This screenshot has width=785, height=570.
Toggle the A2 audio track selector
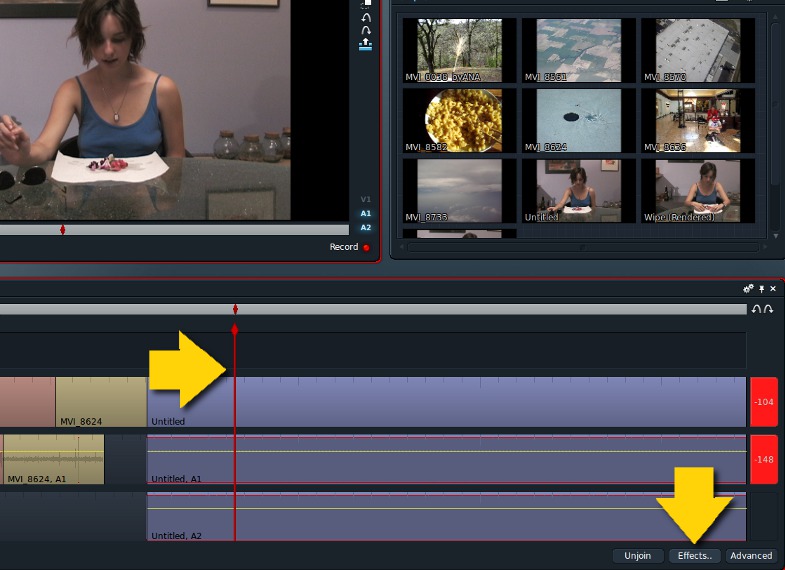coord(365,227)
